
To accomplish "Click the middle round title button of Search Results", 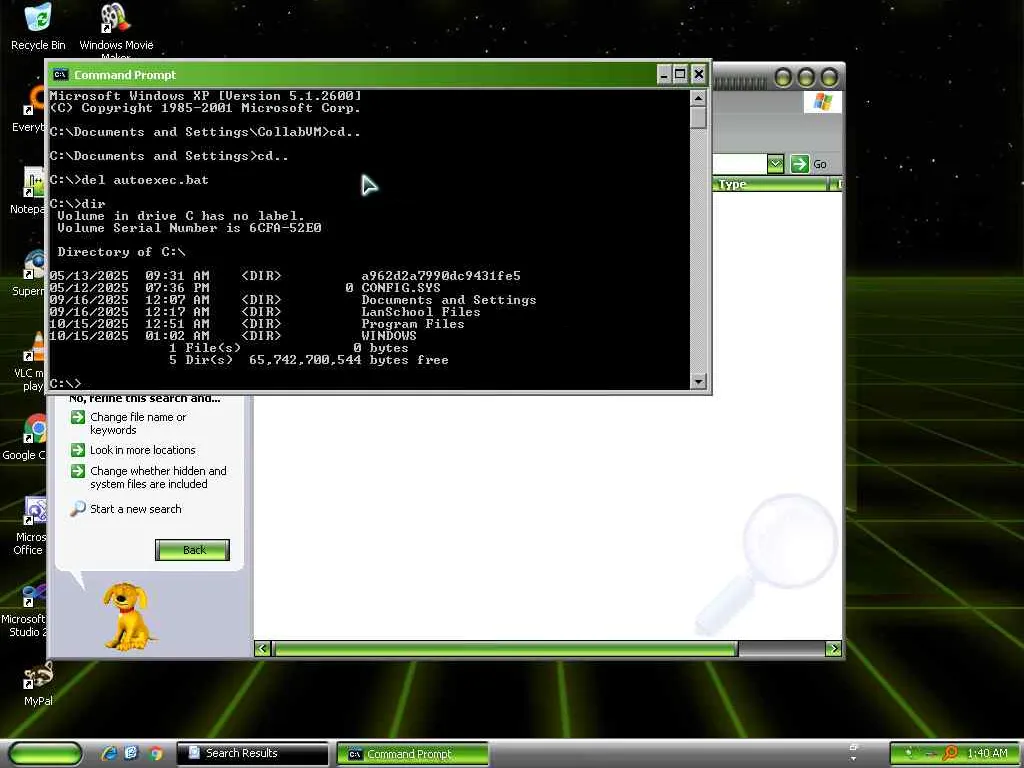I will click(x=806, y=78).
